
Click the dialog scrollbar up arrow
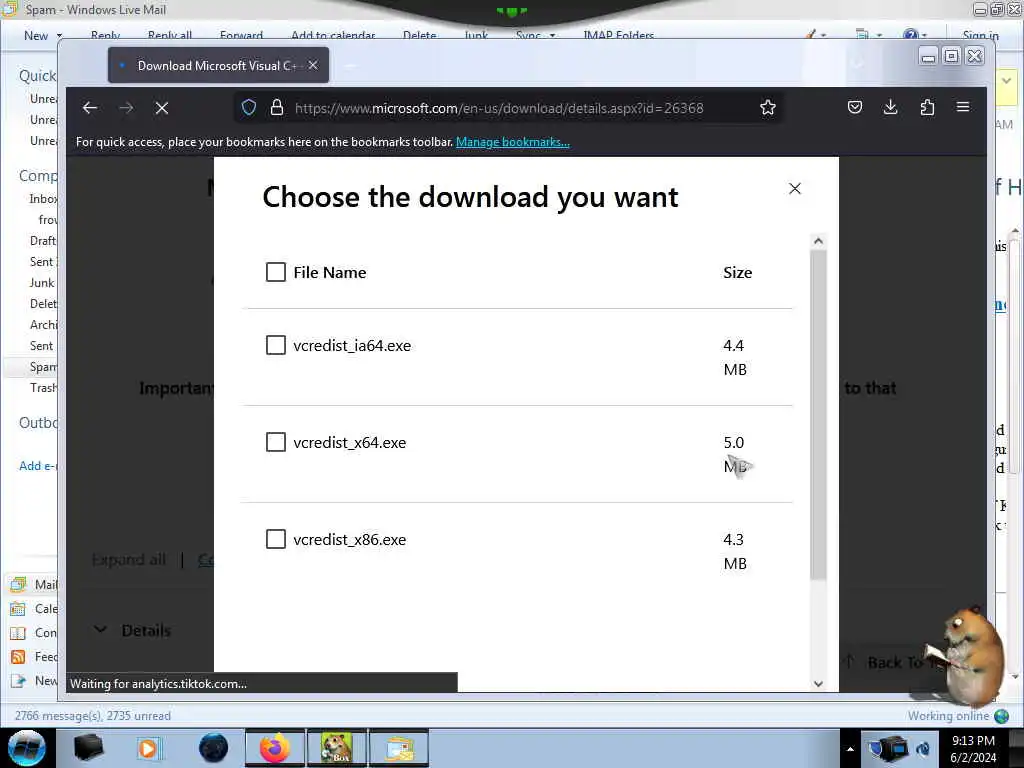pyautogui.click(x=818, y=241)
